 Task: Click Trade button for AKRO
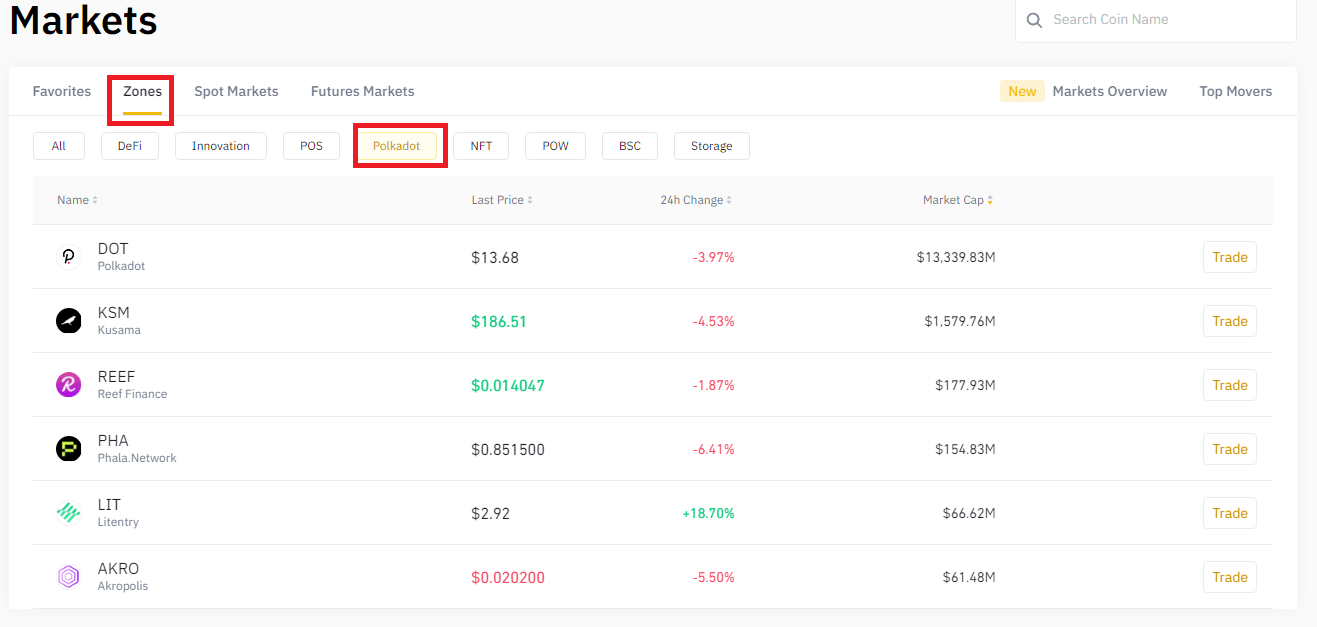[1230, 577]
